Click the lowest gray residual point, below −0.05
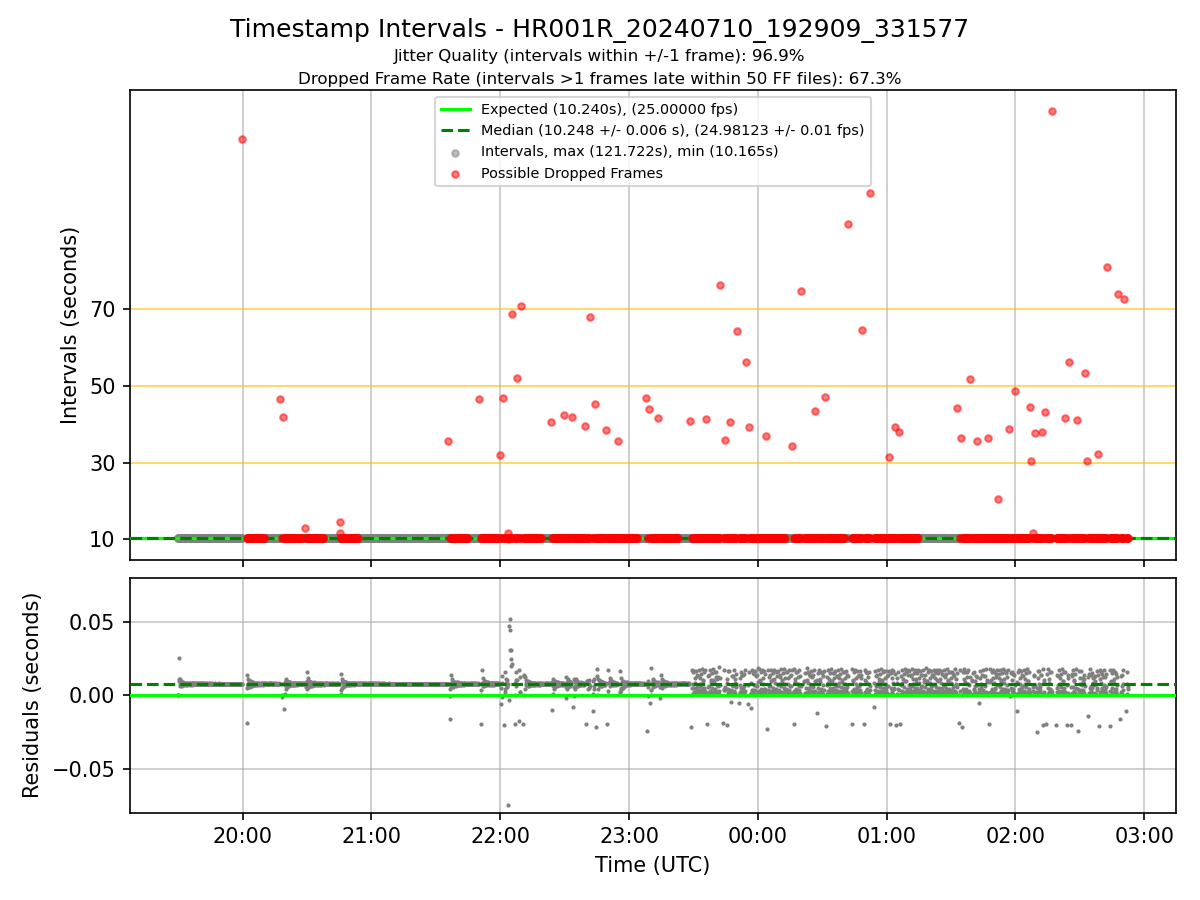 pyautogui.click(x=508, y=805)
